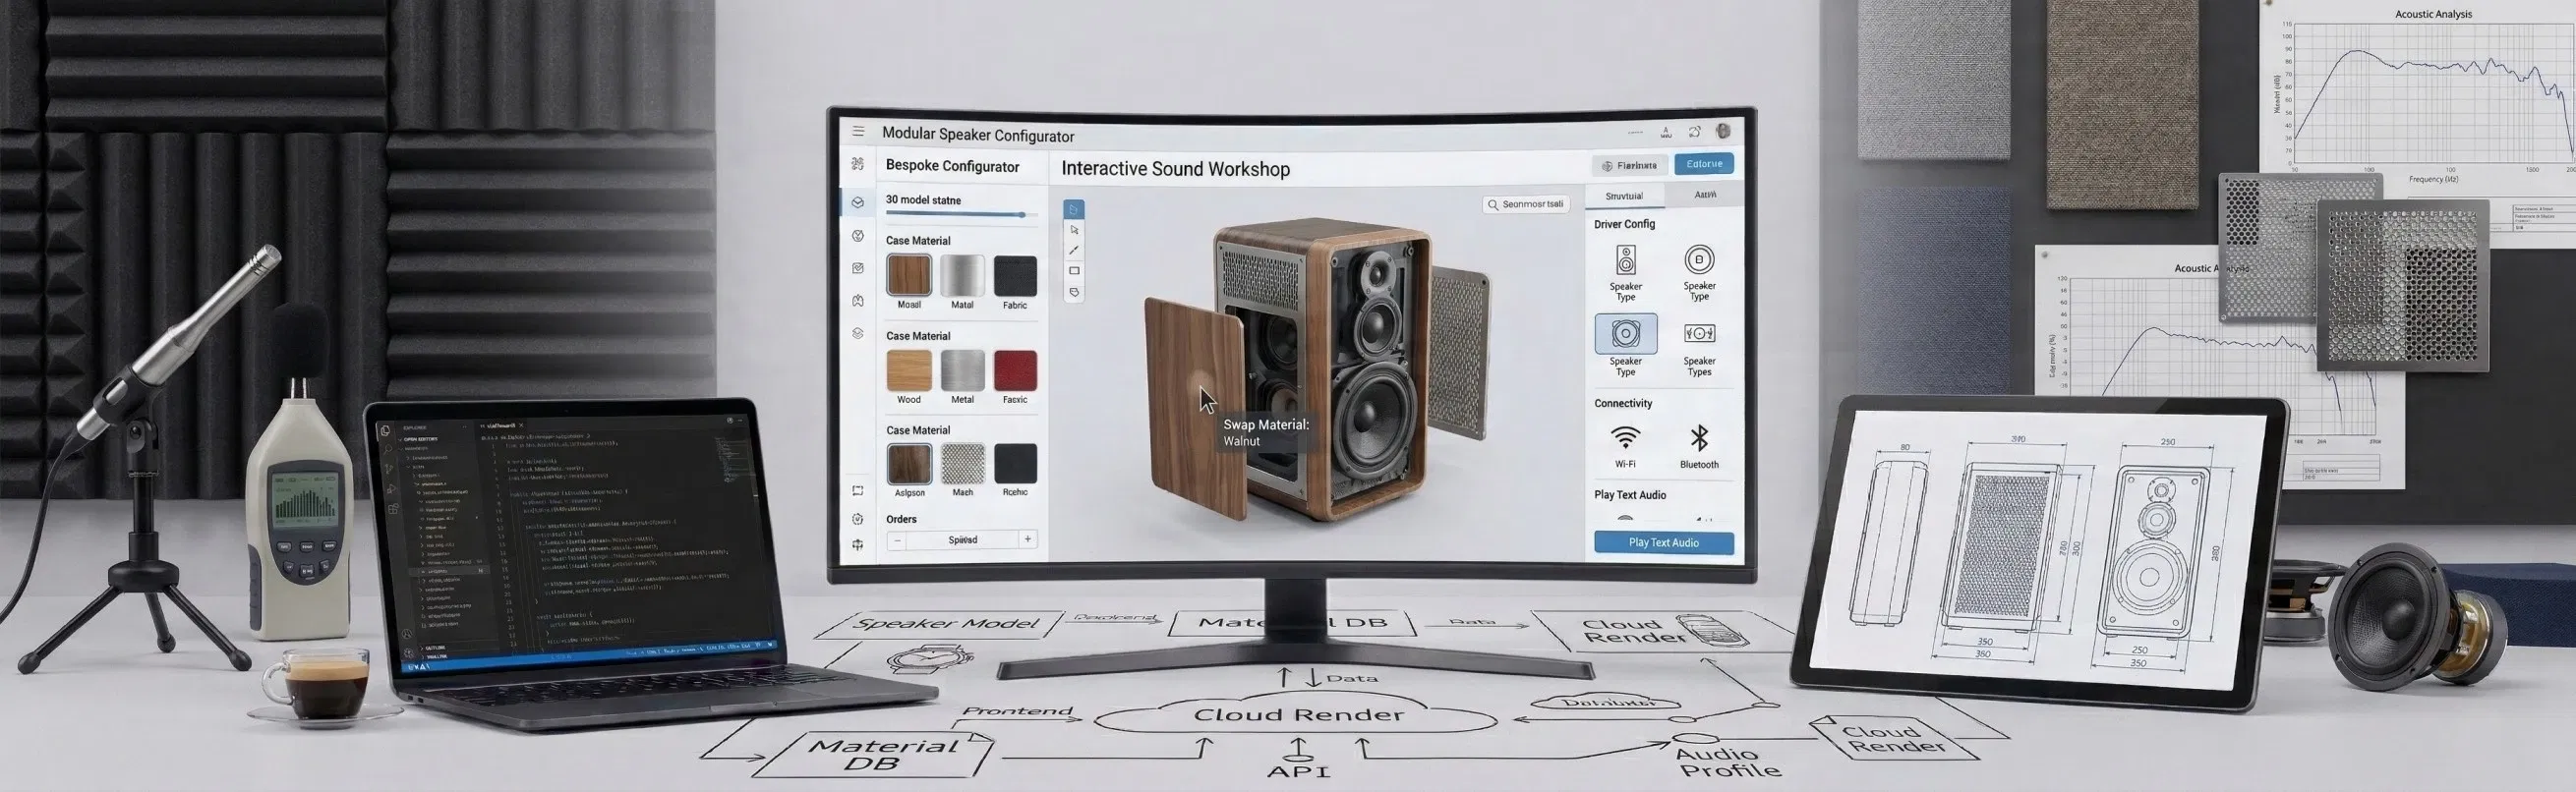2576x792 pixels.
Task: Select the highlighted 3D cube sidebar icon
Action: (x=858, y=202)
